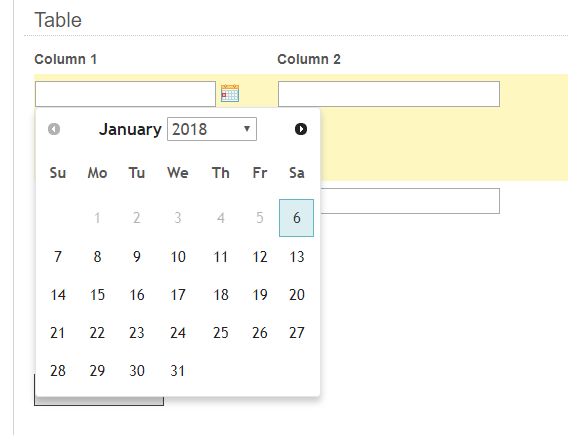This screenshot has width=568, height=435.
Task: Select the 7th in calendar
Action: pyautogui.click(x=58, y=257)
